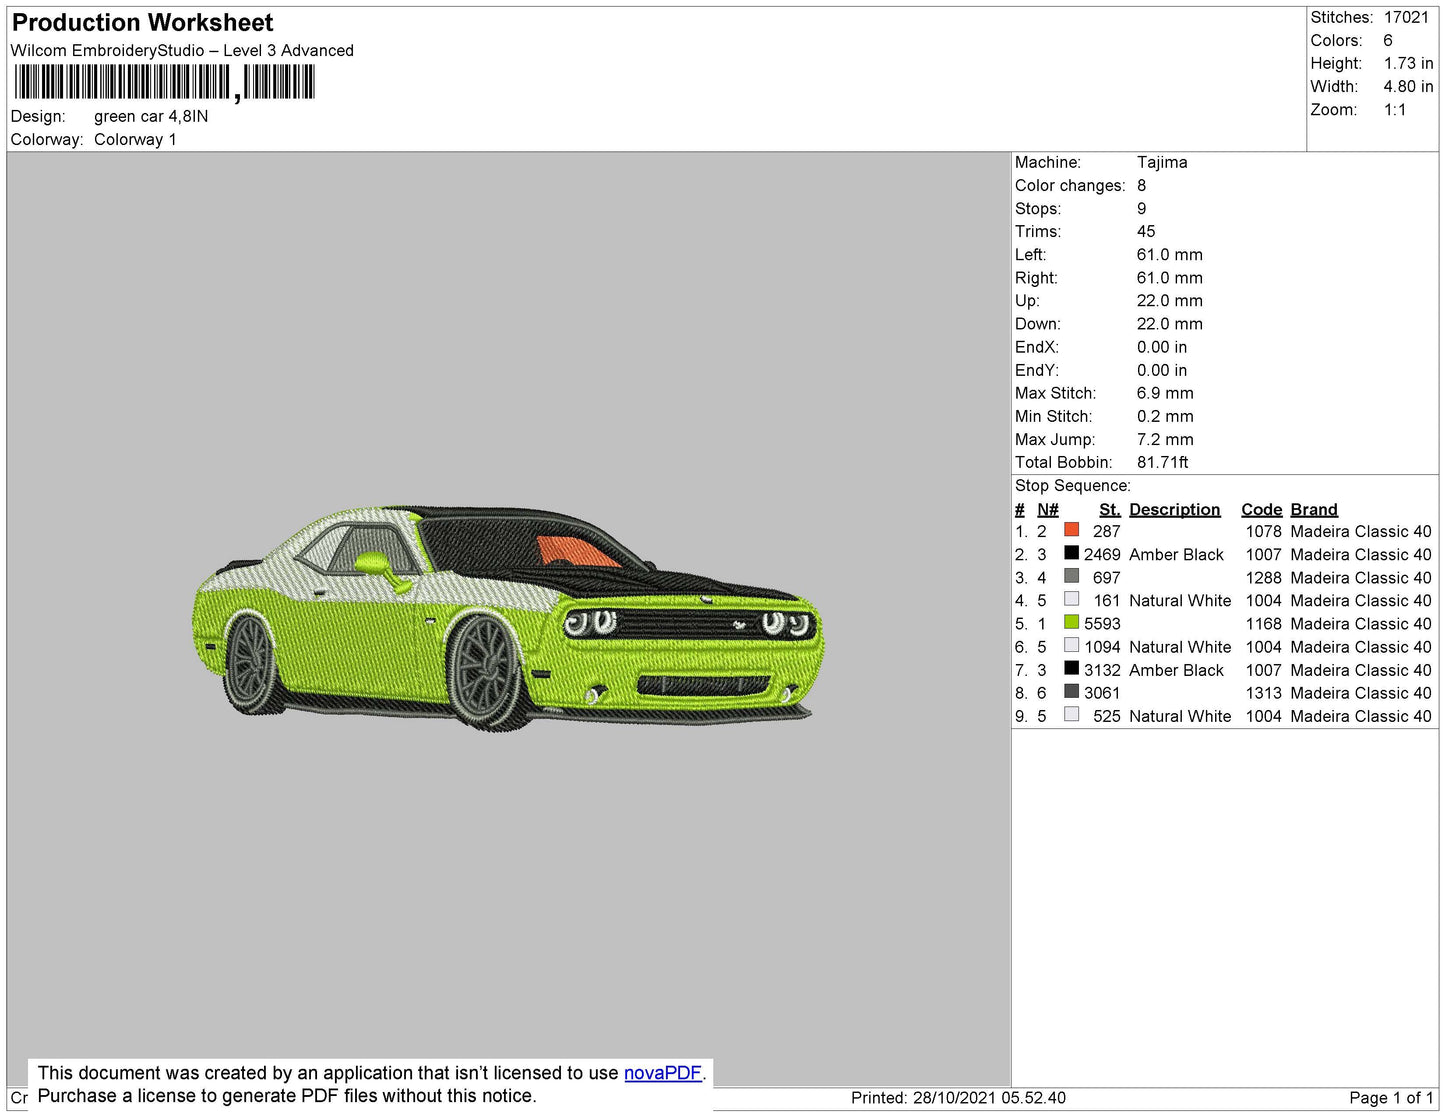The height and width of the screenshot is (1117, 1445).
Task: Click the design name green car 4,8IN
Action: click(x=151, y=116)
